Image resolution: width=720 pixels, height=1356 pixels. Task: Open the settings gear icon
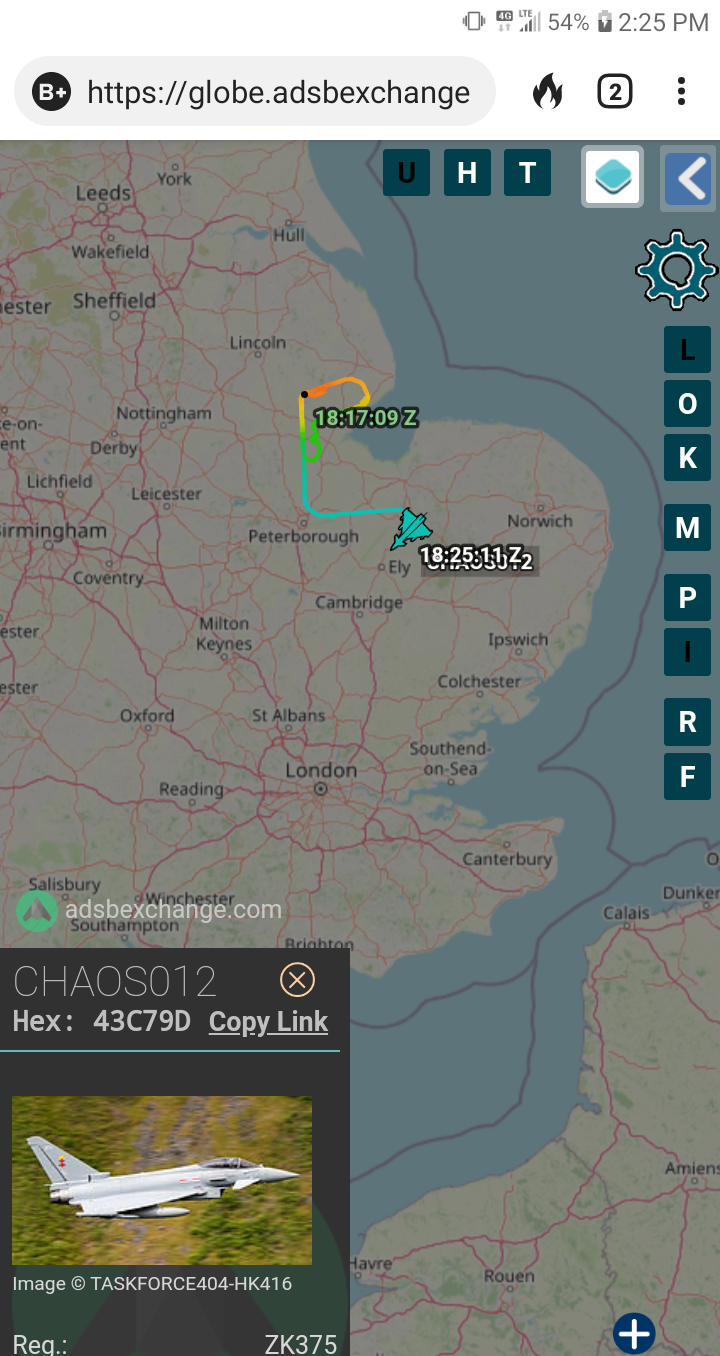click(677, 269)
